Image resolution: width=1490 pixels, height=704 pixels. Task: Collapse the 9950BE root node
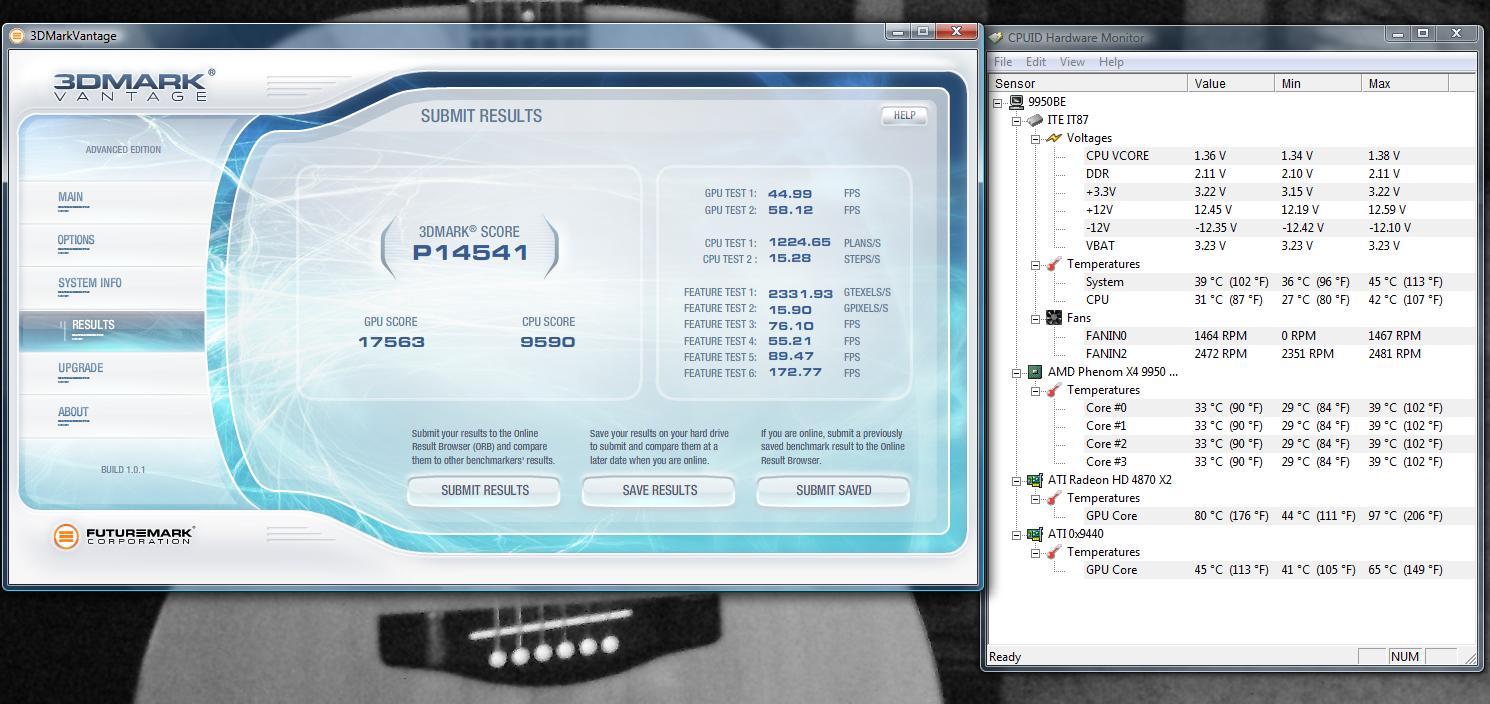pyautogui.click(x=998, y=102)
